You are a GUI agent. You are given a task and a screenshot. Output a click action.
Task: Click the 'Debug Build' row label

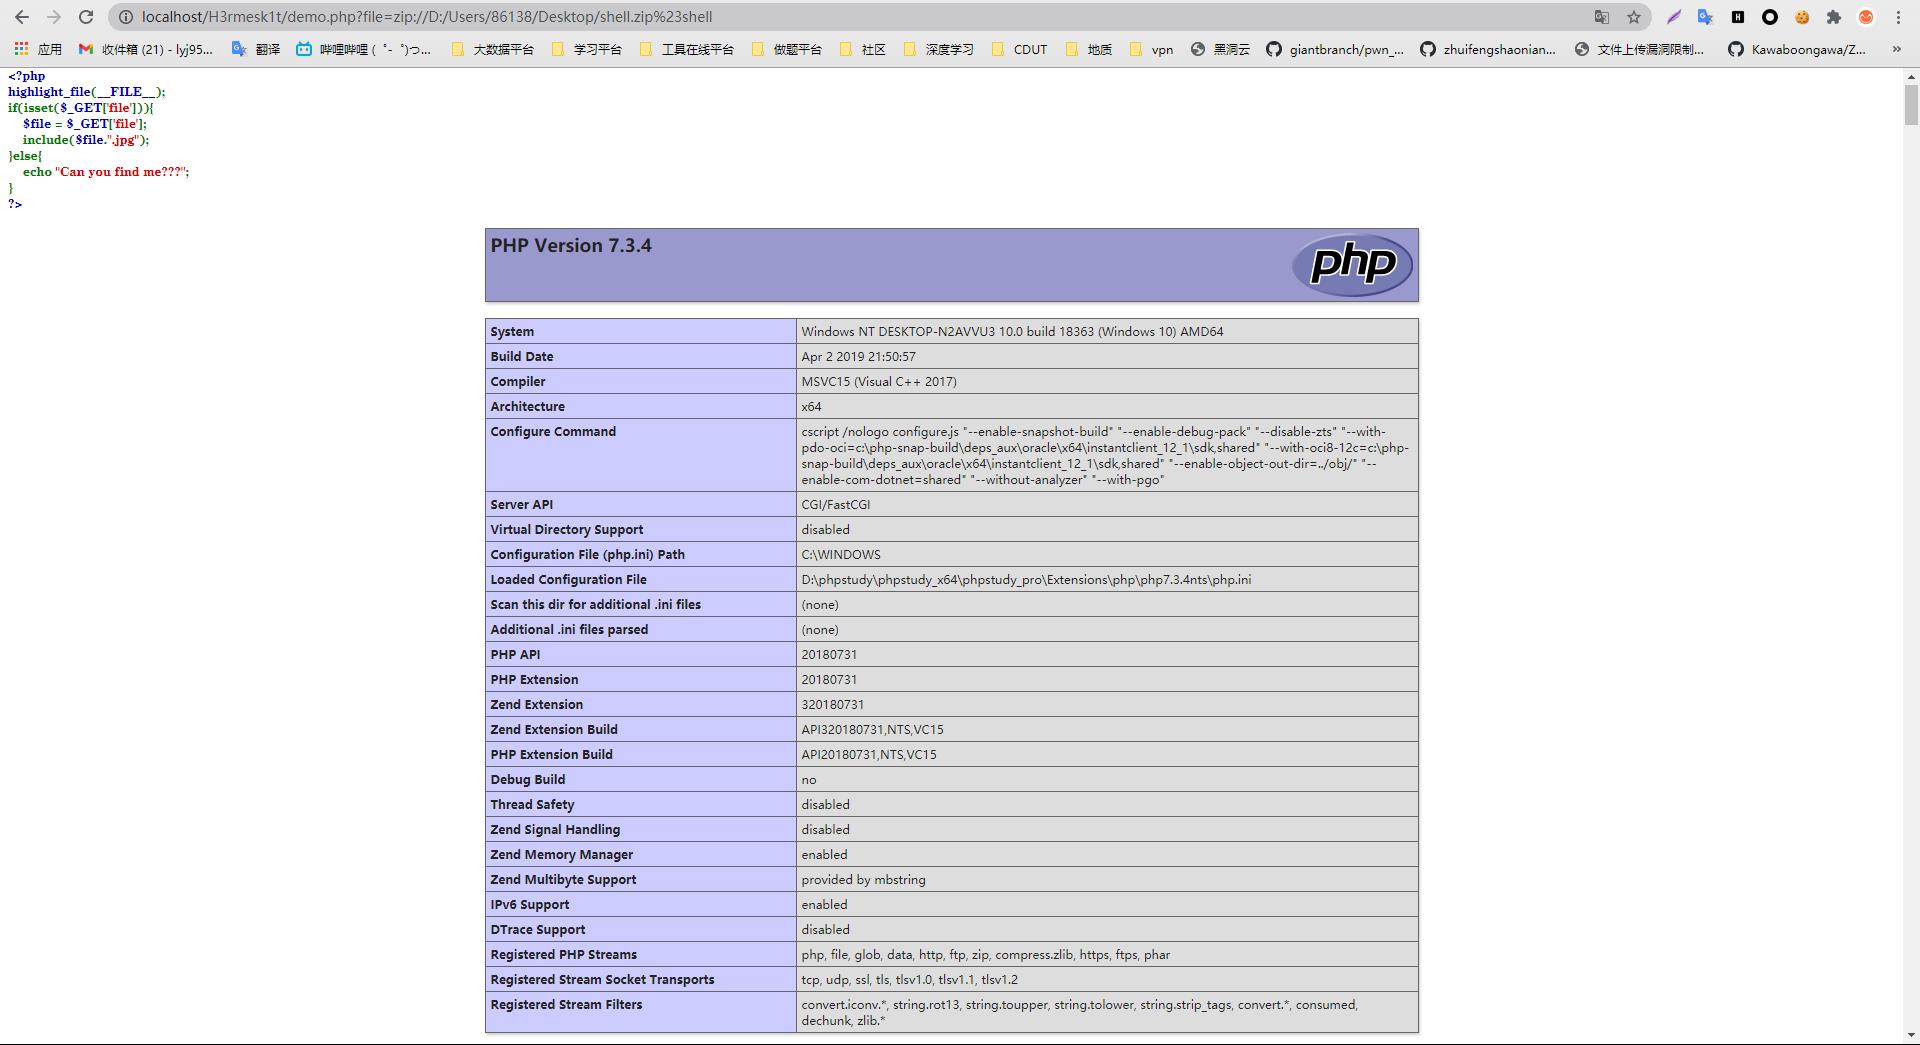click(527, 780)
